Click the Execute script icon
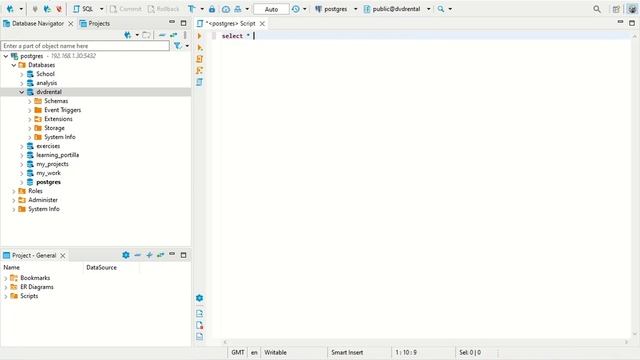The image size is (640, 360). tap(200, 59)
